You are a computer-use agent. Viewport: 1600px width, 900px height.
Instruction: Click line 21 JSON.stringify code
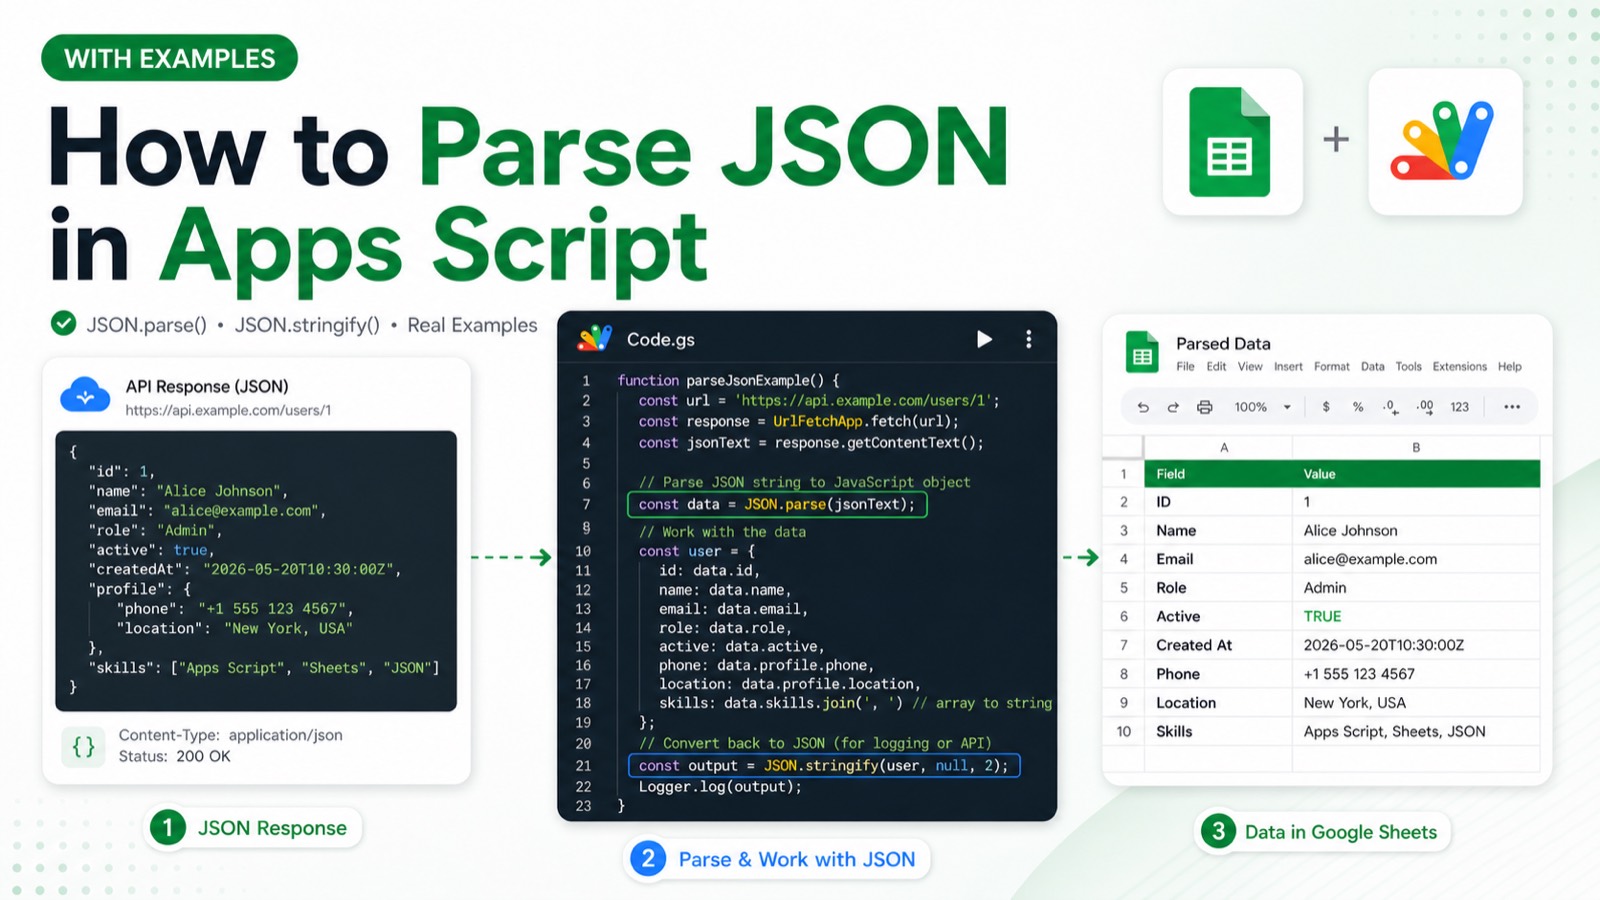[824, 766]
